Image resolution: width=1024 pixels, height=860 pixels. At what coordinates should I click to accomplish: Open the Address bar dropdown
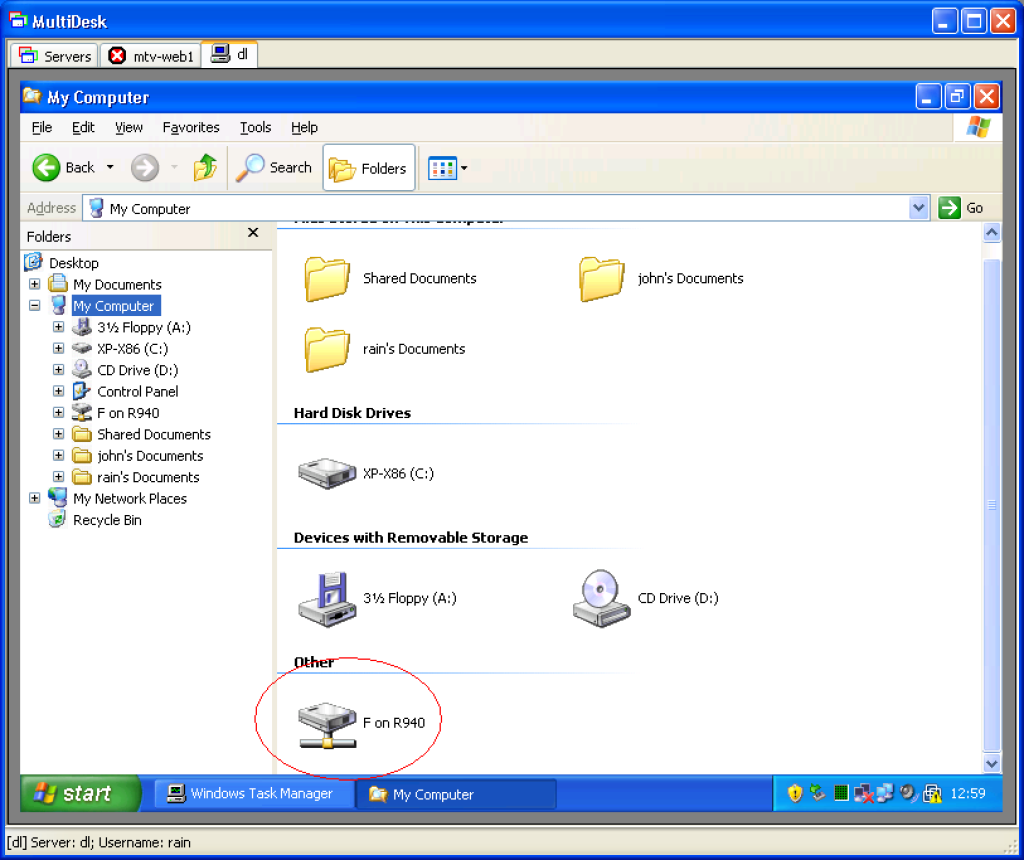pos(918,207)
